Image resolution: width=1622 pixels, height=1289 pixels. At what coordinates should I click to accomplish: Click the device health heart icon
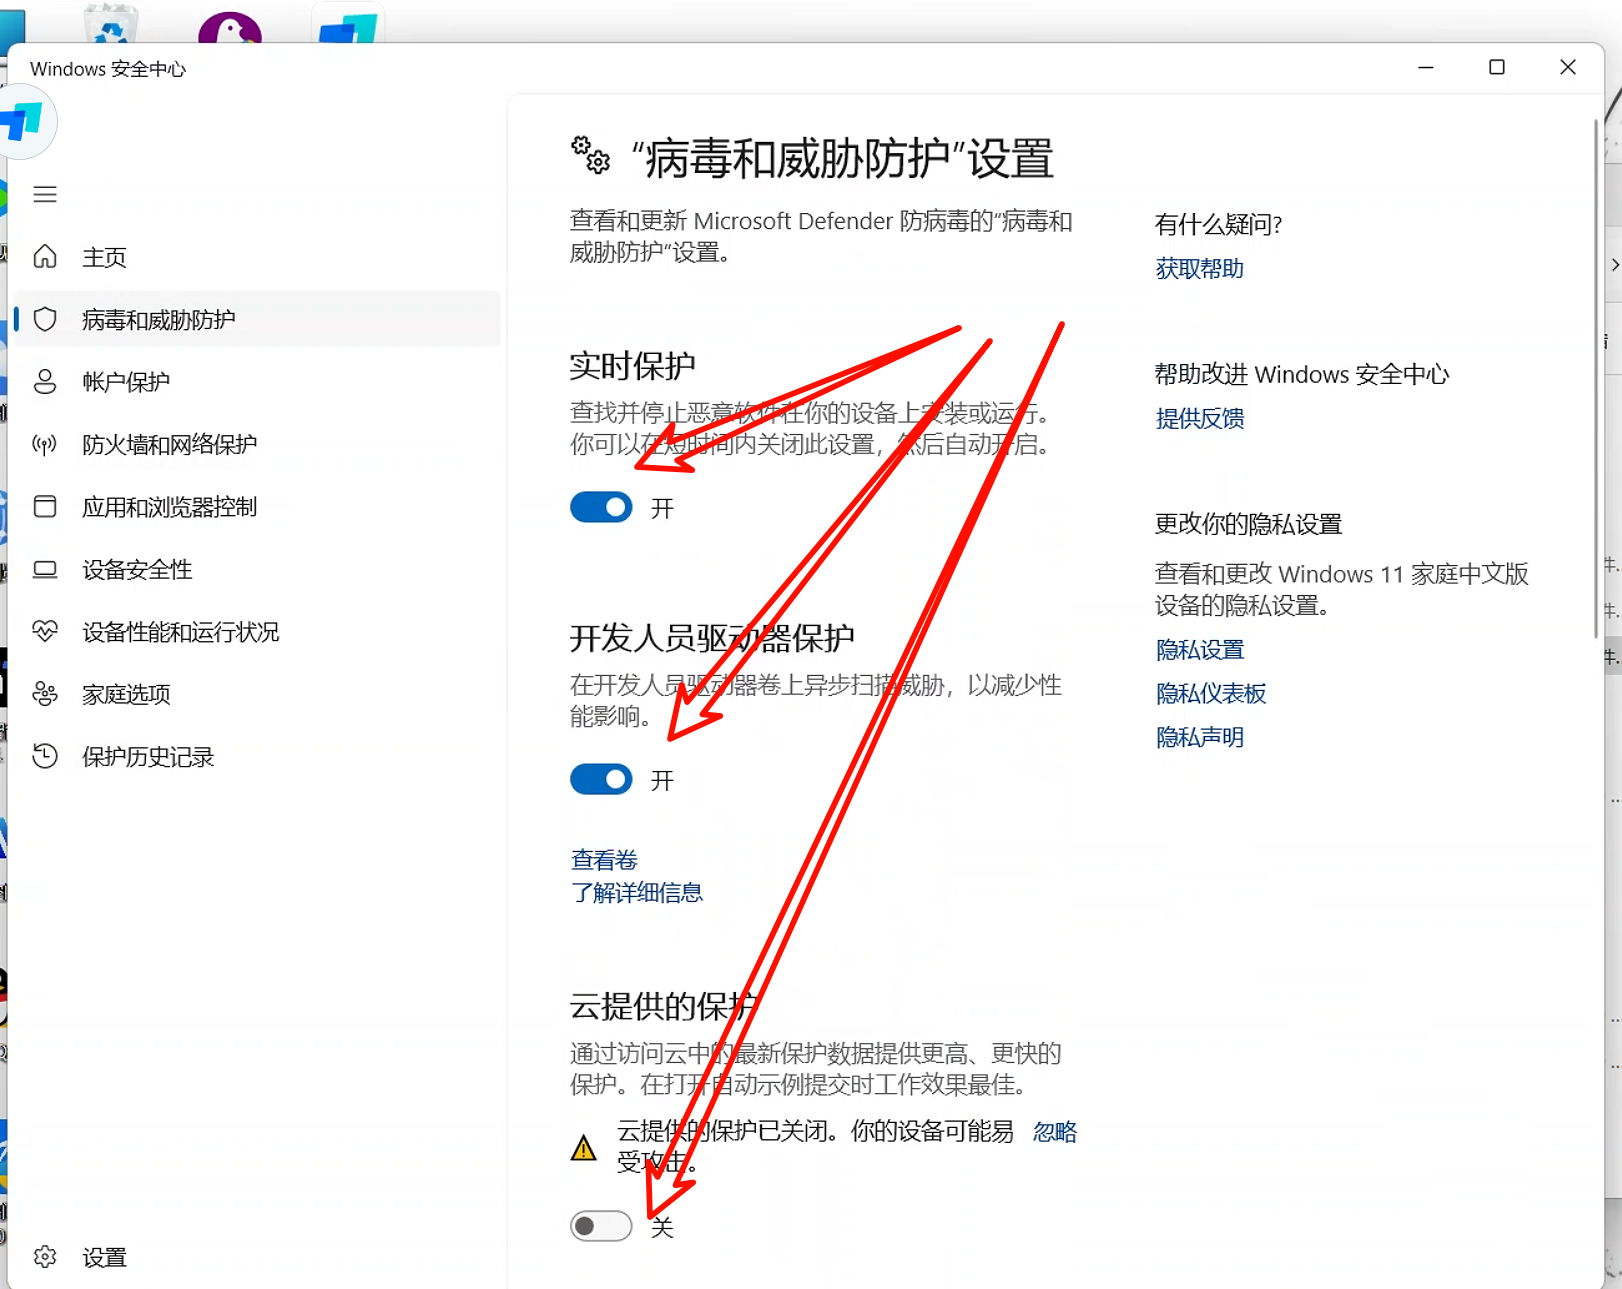(45, 631)
